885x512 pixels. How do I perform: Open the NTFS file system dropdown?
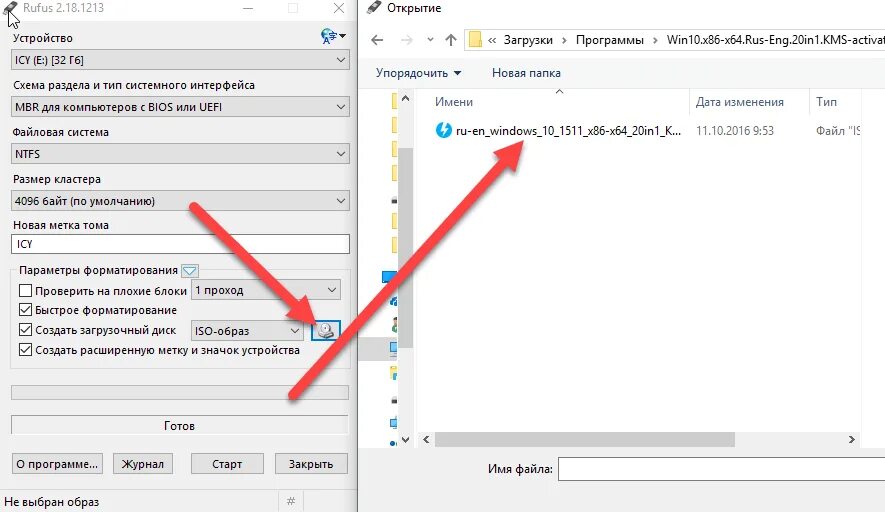[180, 154]
